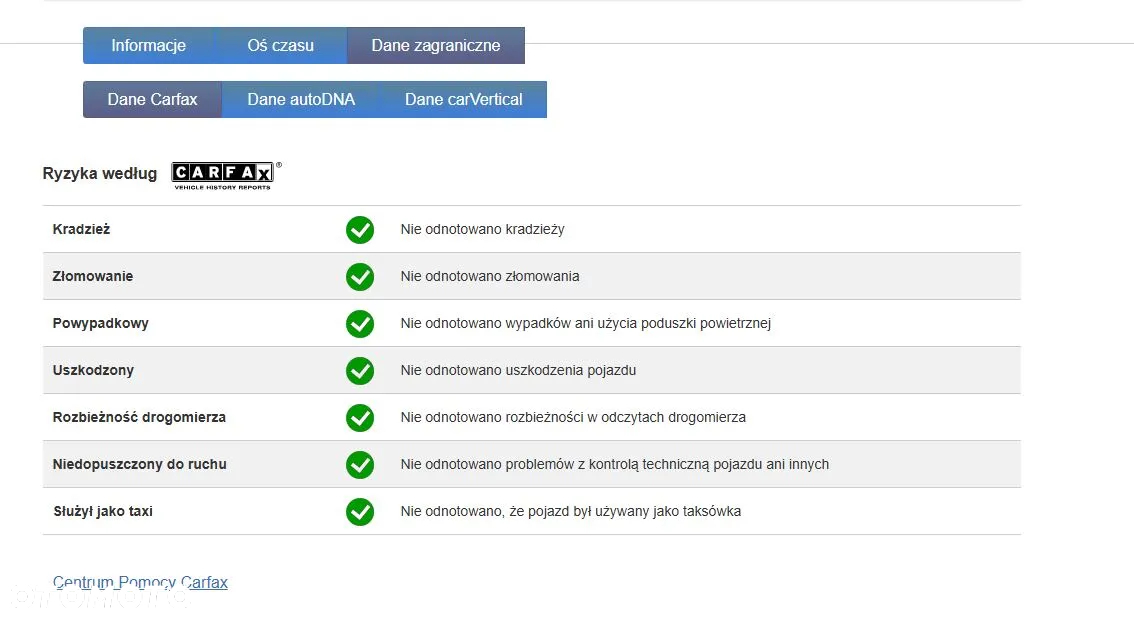Click the text 'Nie odnotowano kradzieży'

pyautogui.click(x=482, y=229)
